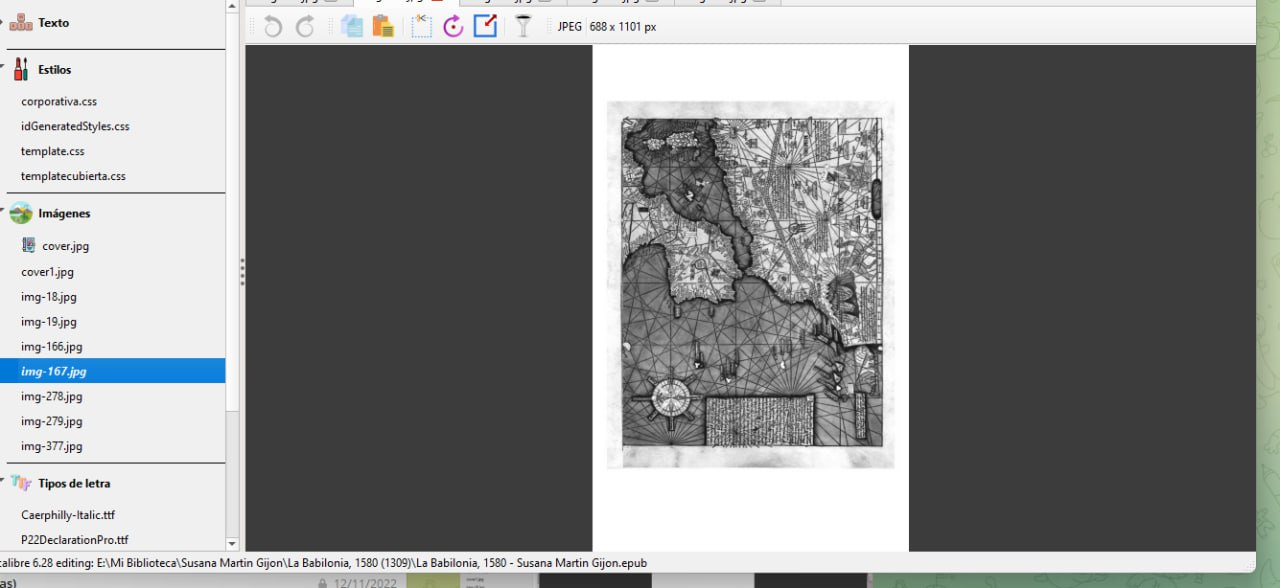
Task: Select cover.jpg in the images list
Action: [65, 246]
